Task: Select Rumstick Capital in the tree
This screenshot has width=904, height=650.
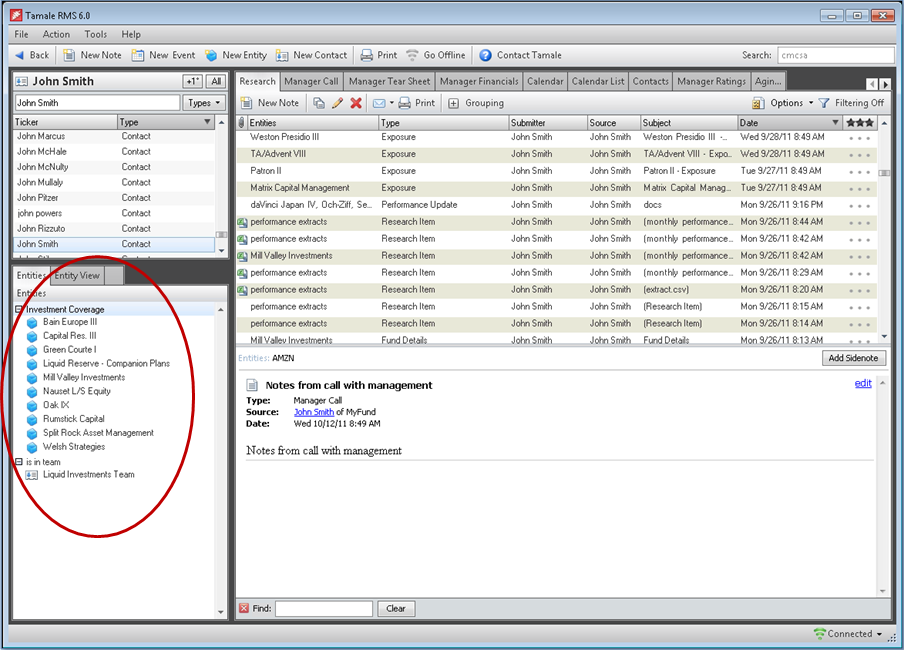Action: 73,419
